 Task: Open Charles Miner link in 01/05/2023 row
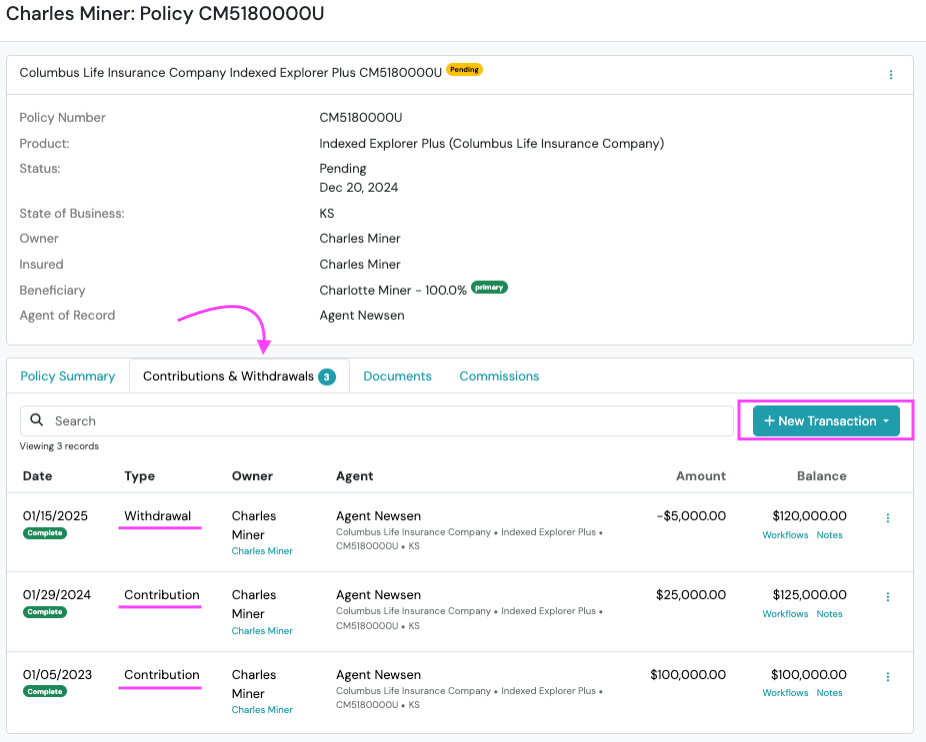[262, 710]
